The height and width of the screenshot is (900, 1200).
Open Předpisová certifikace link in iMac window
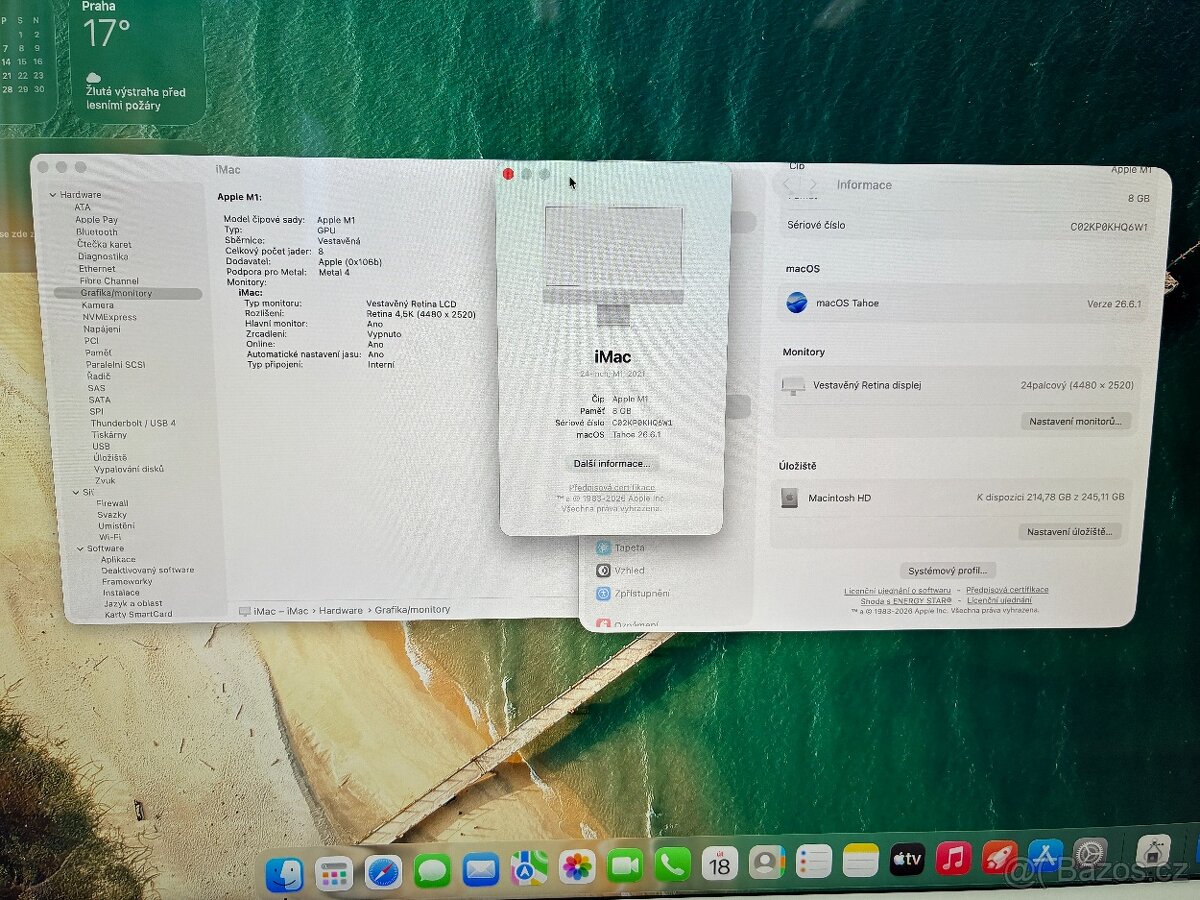612,487
